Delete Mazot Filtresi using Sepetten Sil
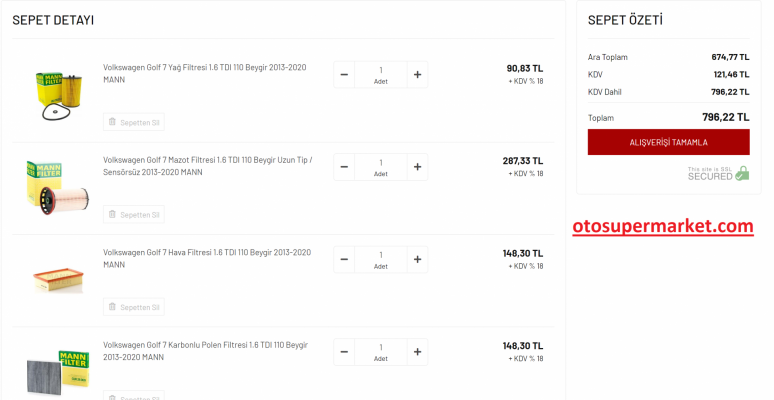 [x=134, y=214]
